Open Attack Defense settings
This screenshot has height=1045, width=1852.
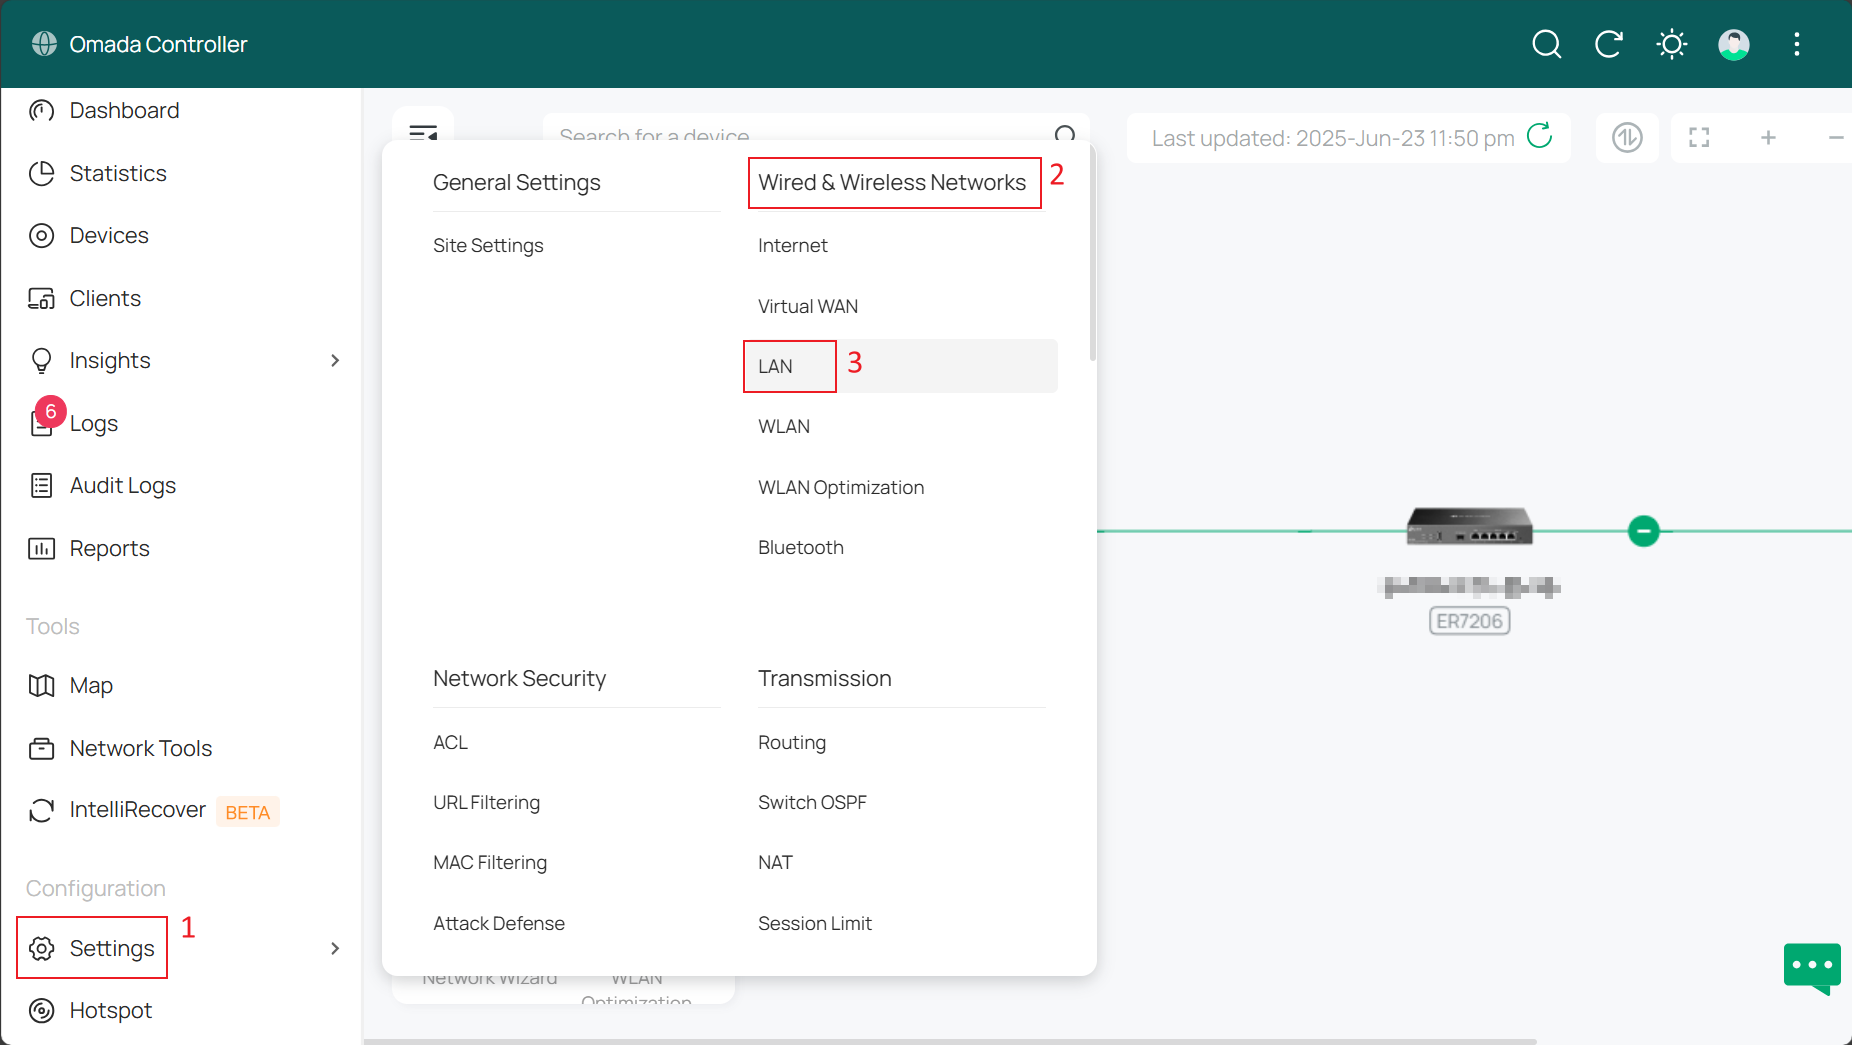click(x=499, y=923)
